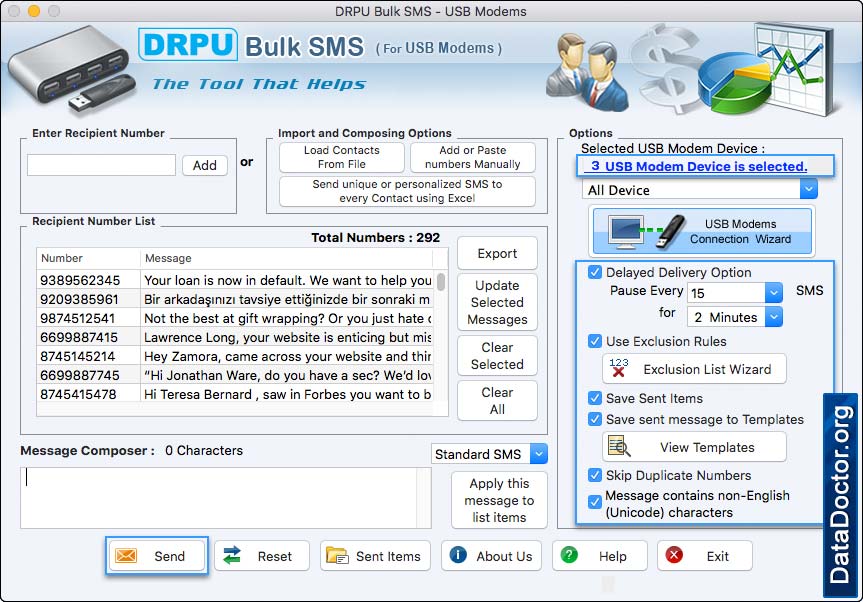
Task: Click the green arrows Reset icon
Action: click(232, 556)
